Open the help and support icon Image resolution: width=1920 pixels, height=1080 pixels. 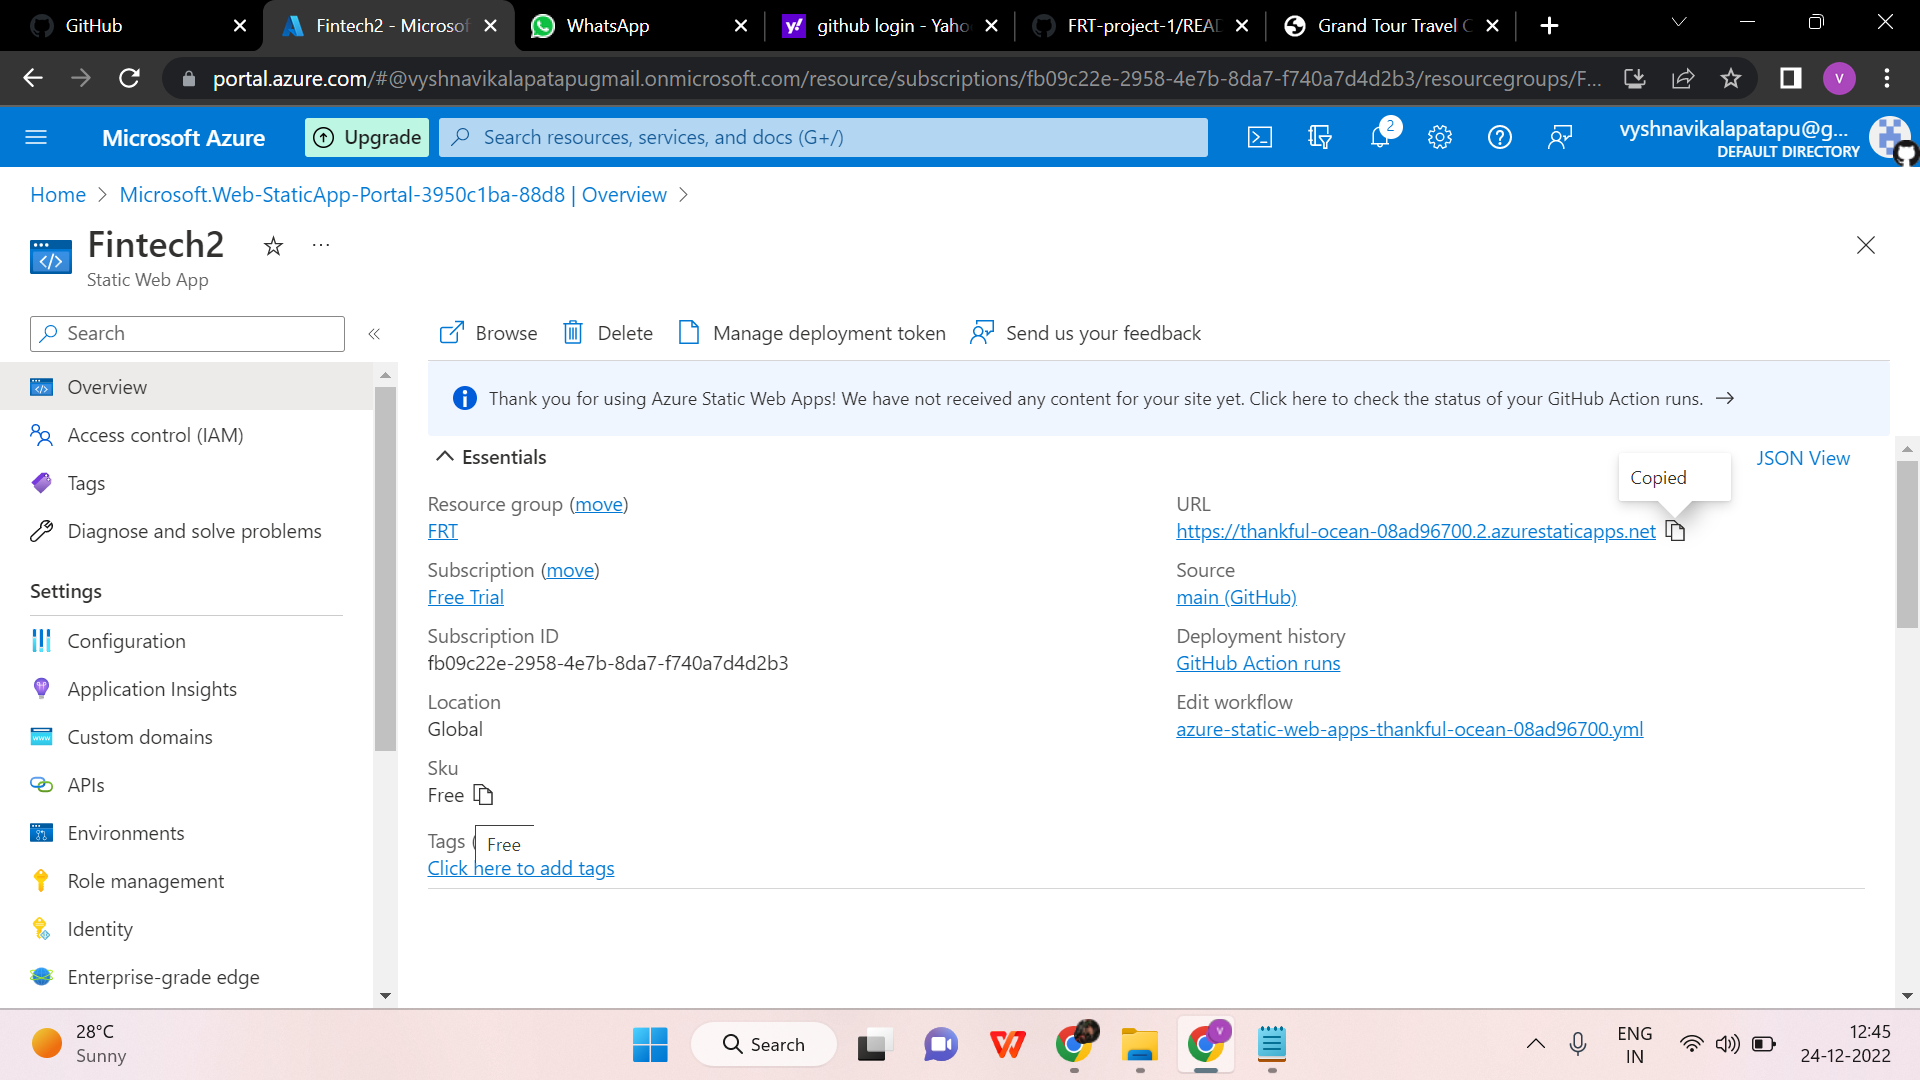[x=1499, y=137]
